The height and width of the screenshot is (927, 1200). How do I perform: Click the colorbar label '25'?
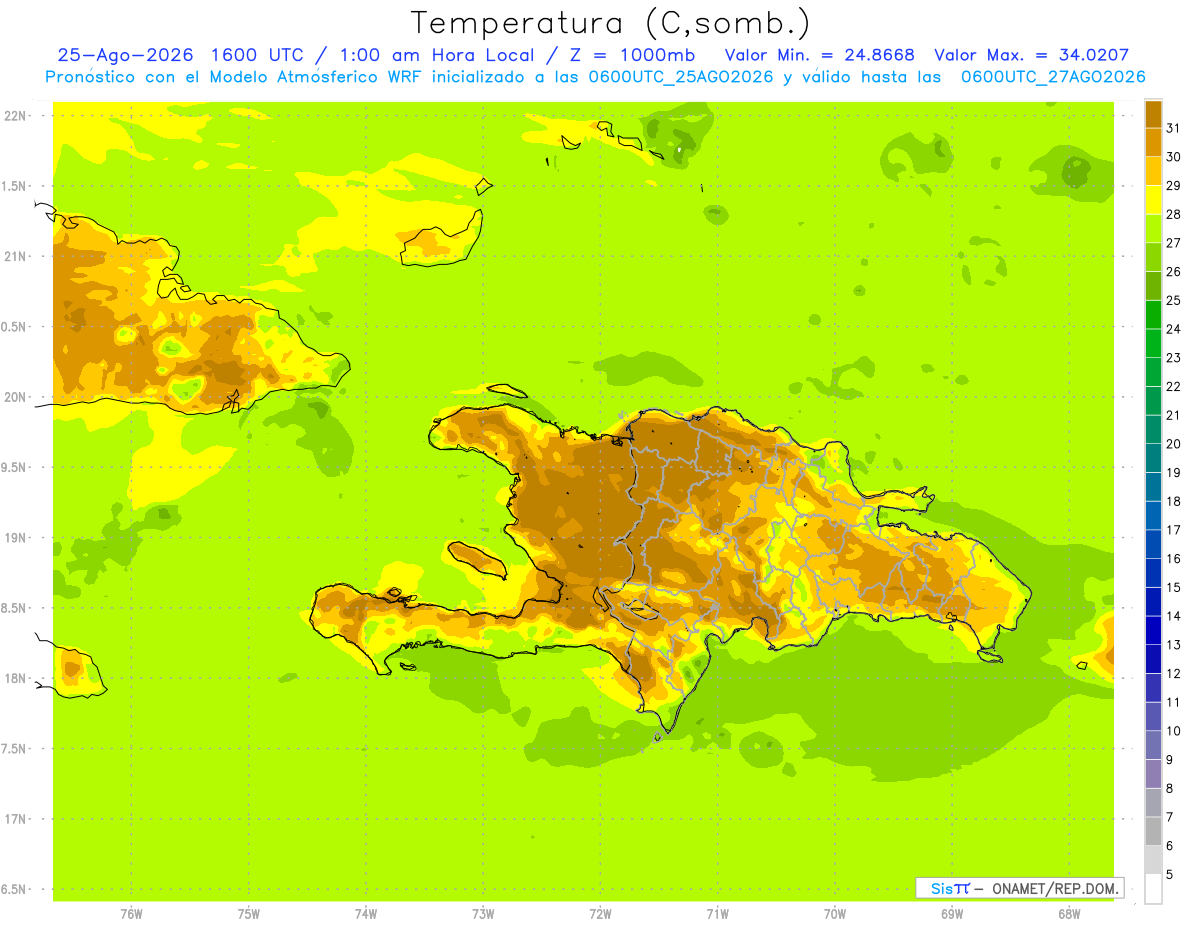[x=1174, y=300]
